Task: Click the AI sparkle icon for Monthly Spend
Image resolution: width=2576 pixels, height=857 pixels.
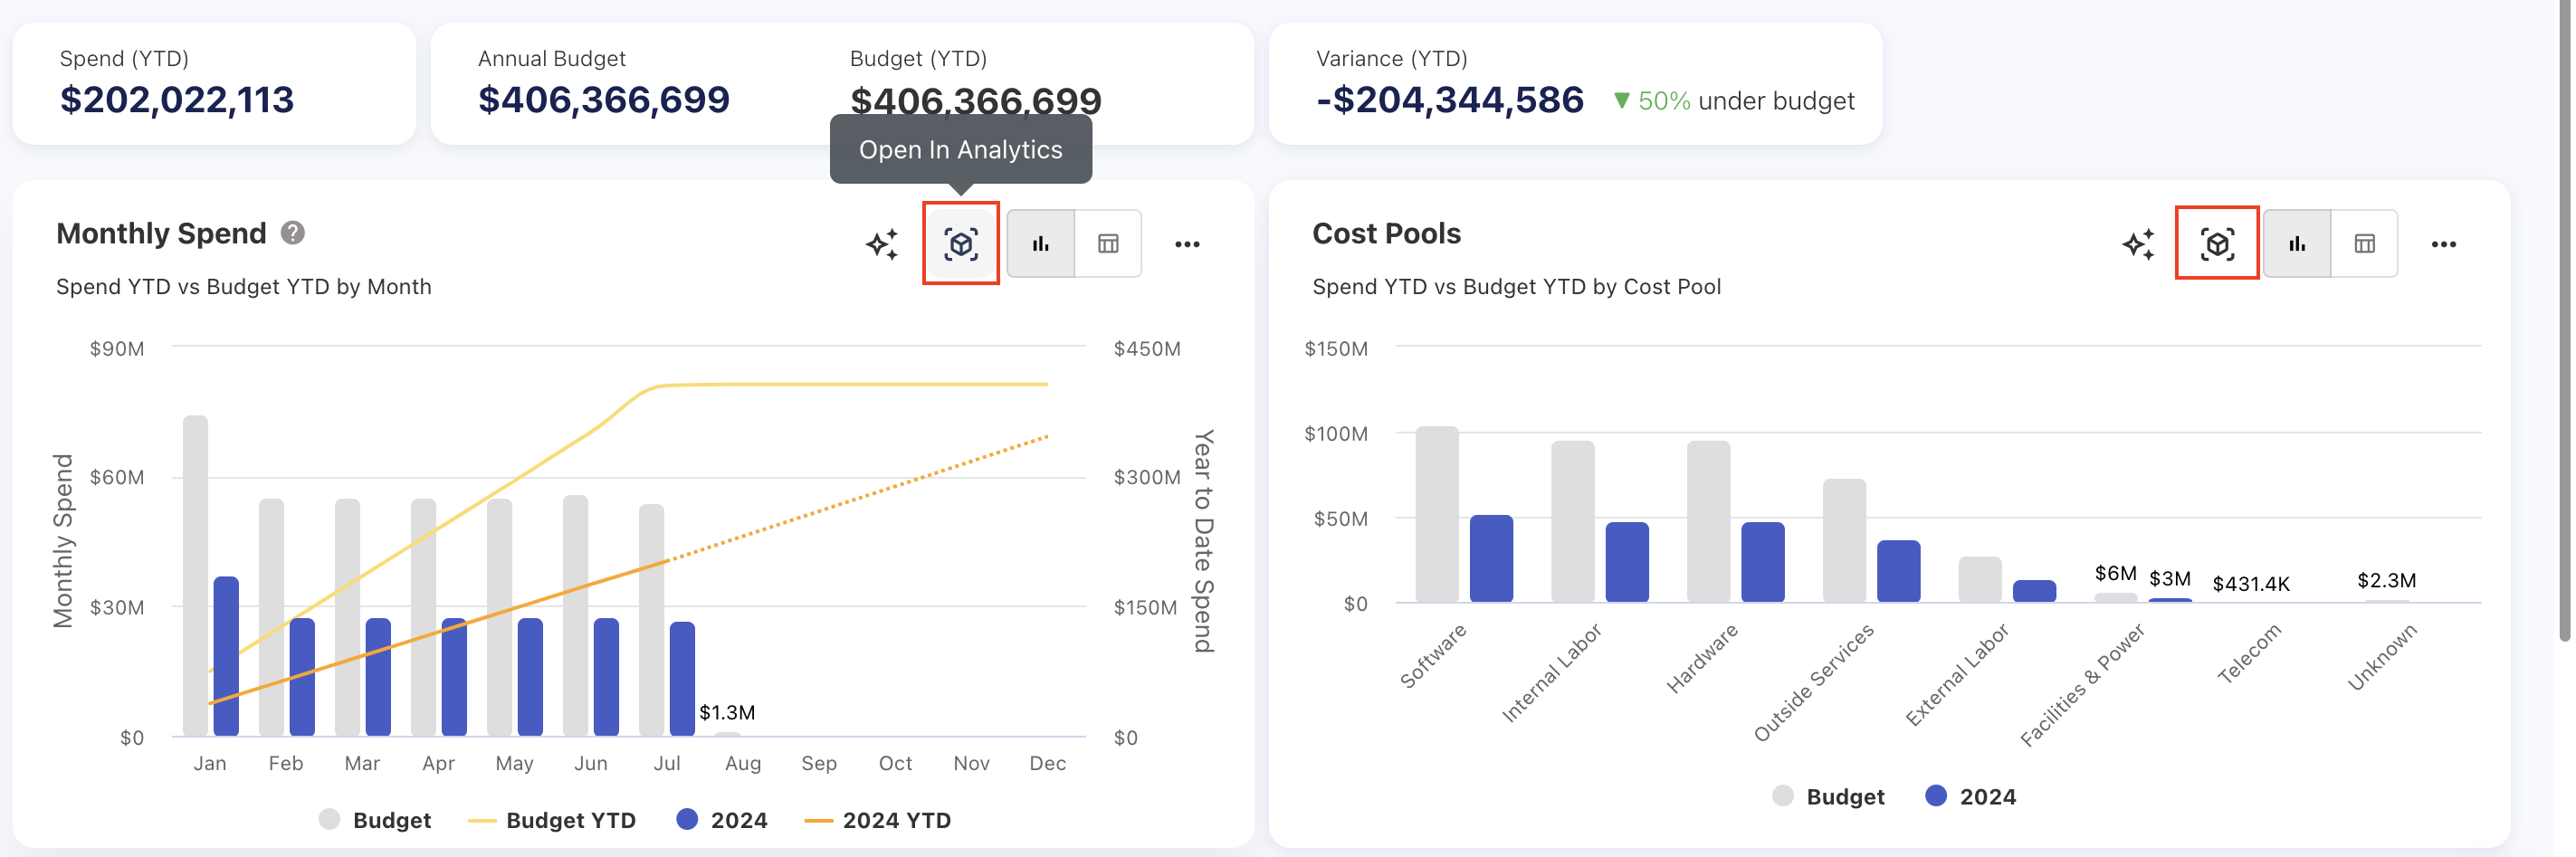Action: point(881,244)
